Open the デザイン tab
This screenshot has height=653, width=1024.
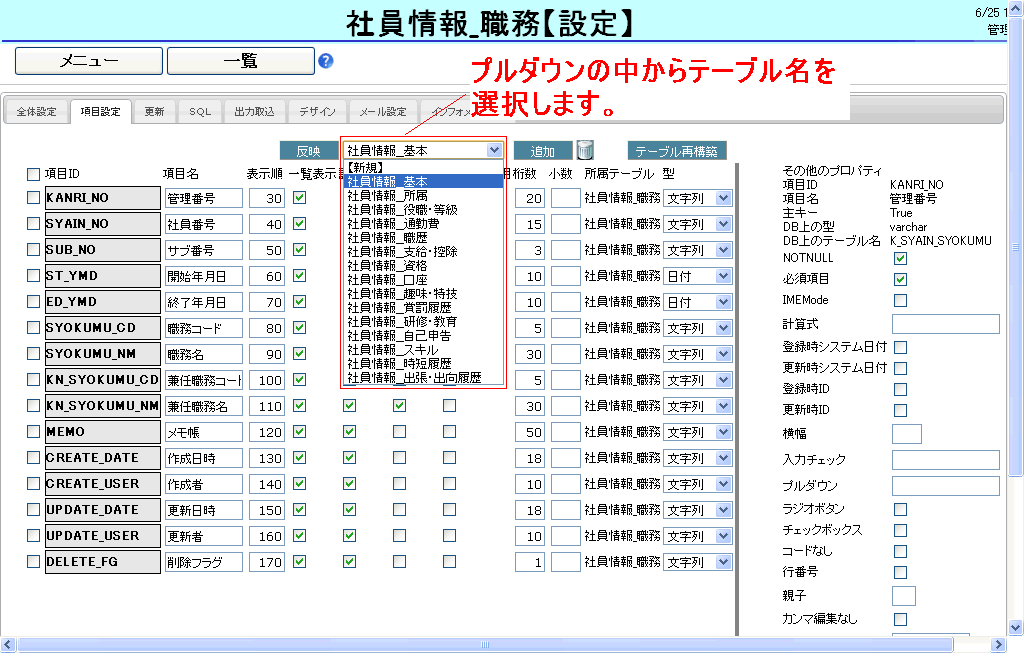(317, 112)
